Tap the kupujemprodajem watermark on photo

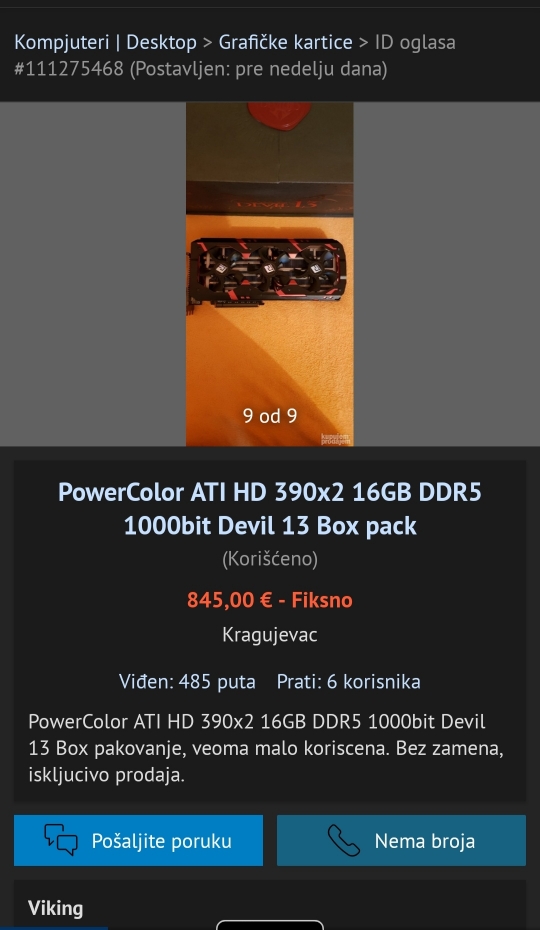pyautogui.click(x=336, y=439)
